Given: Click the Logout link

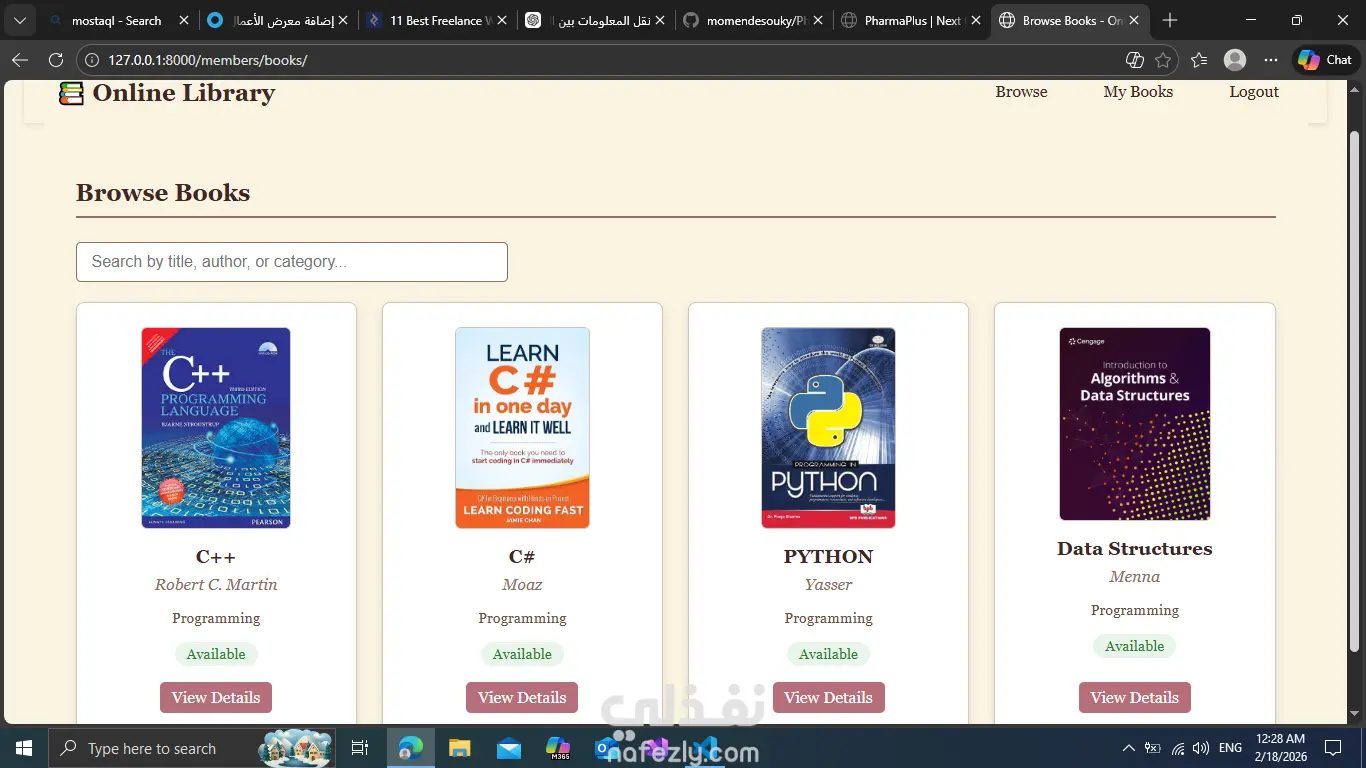Looking at the screenshot, I should click(1254, 92).
